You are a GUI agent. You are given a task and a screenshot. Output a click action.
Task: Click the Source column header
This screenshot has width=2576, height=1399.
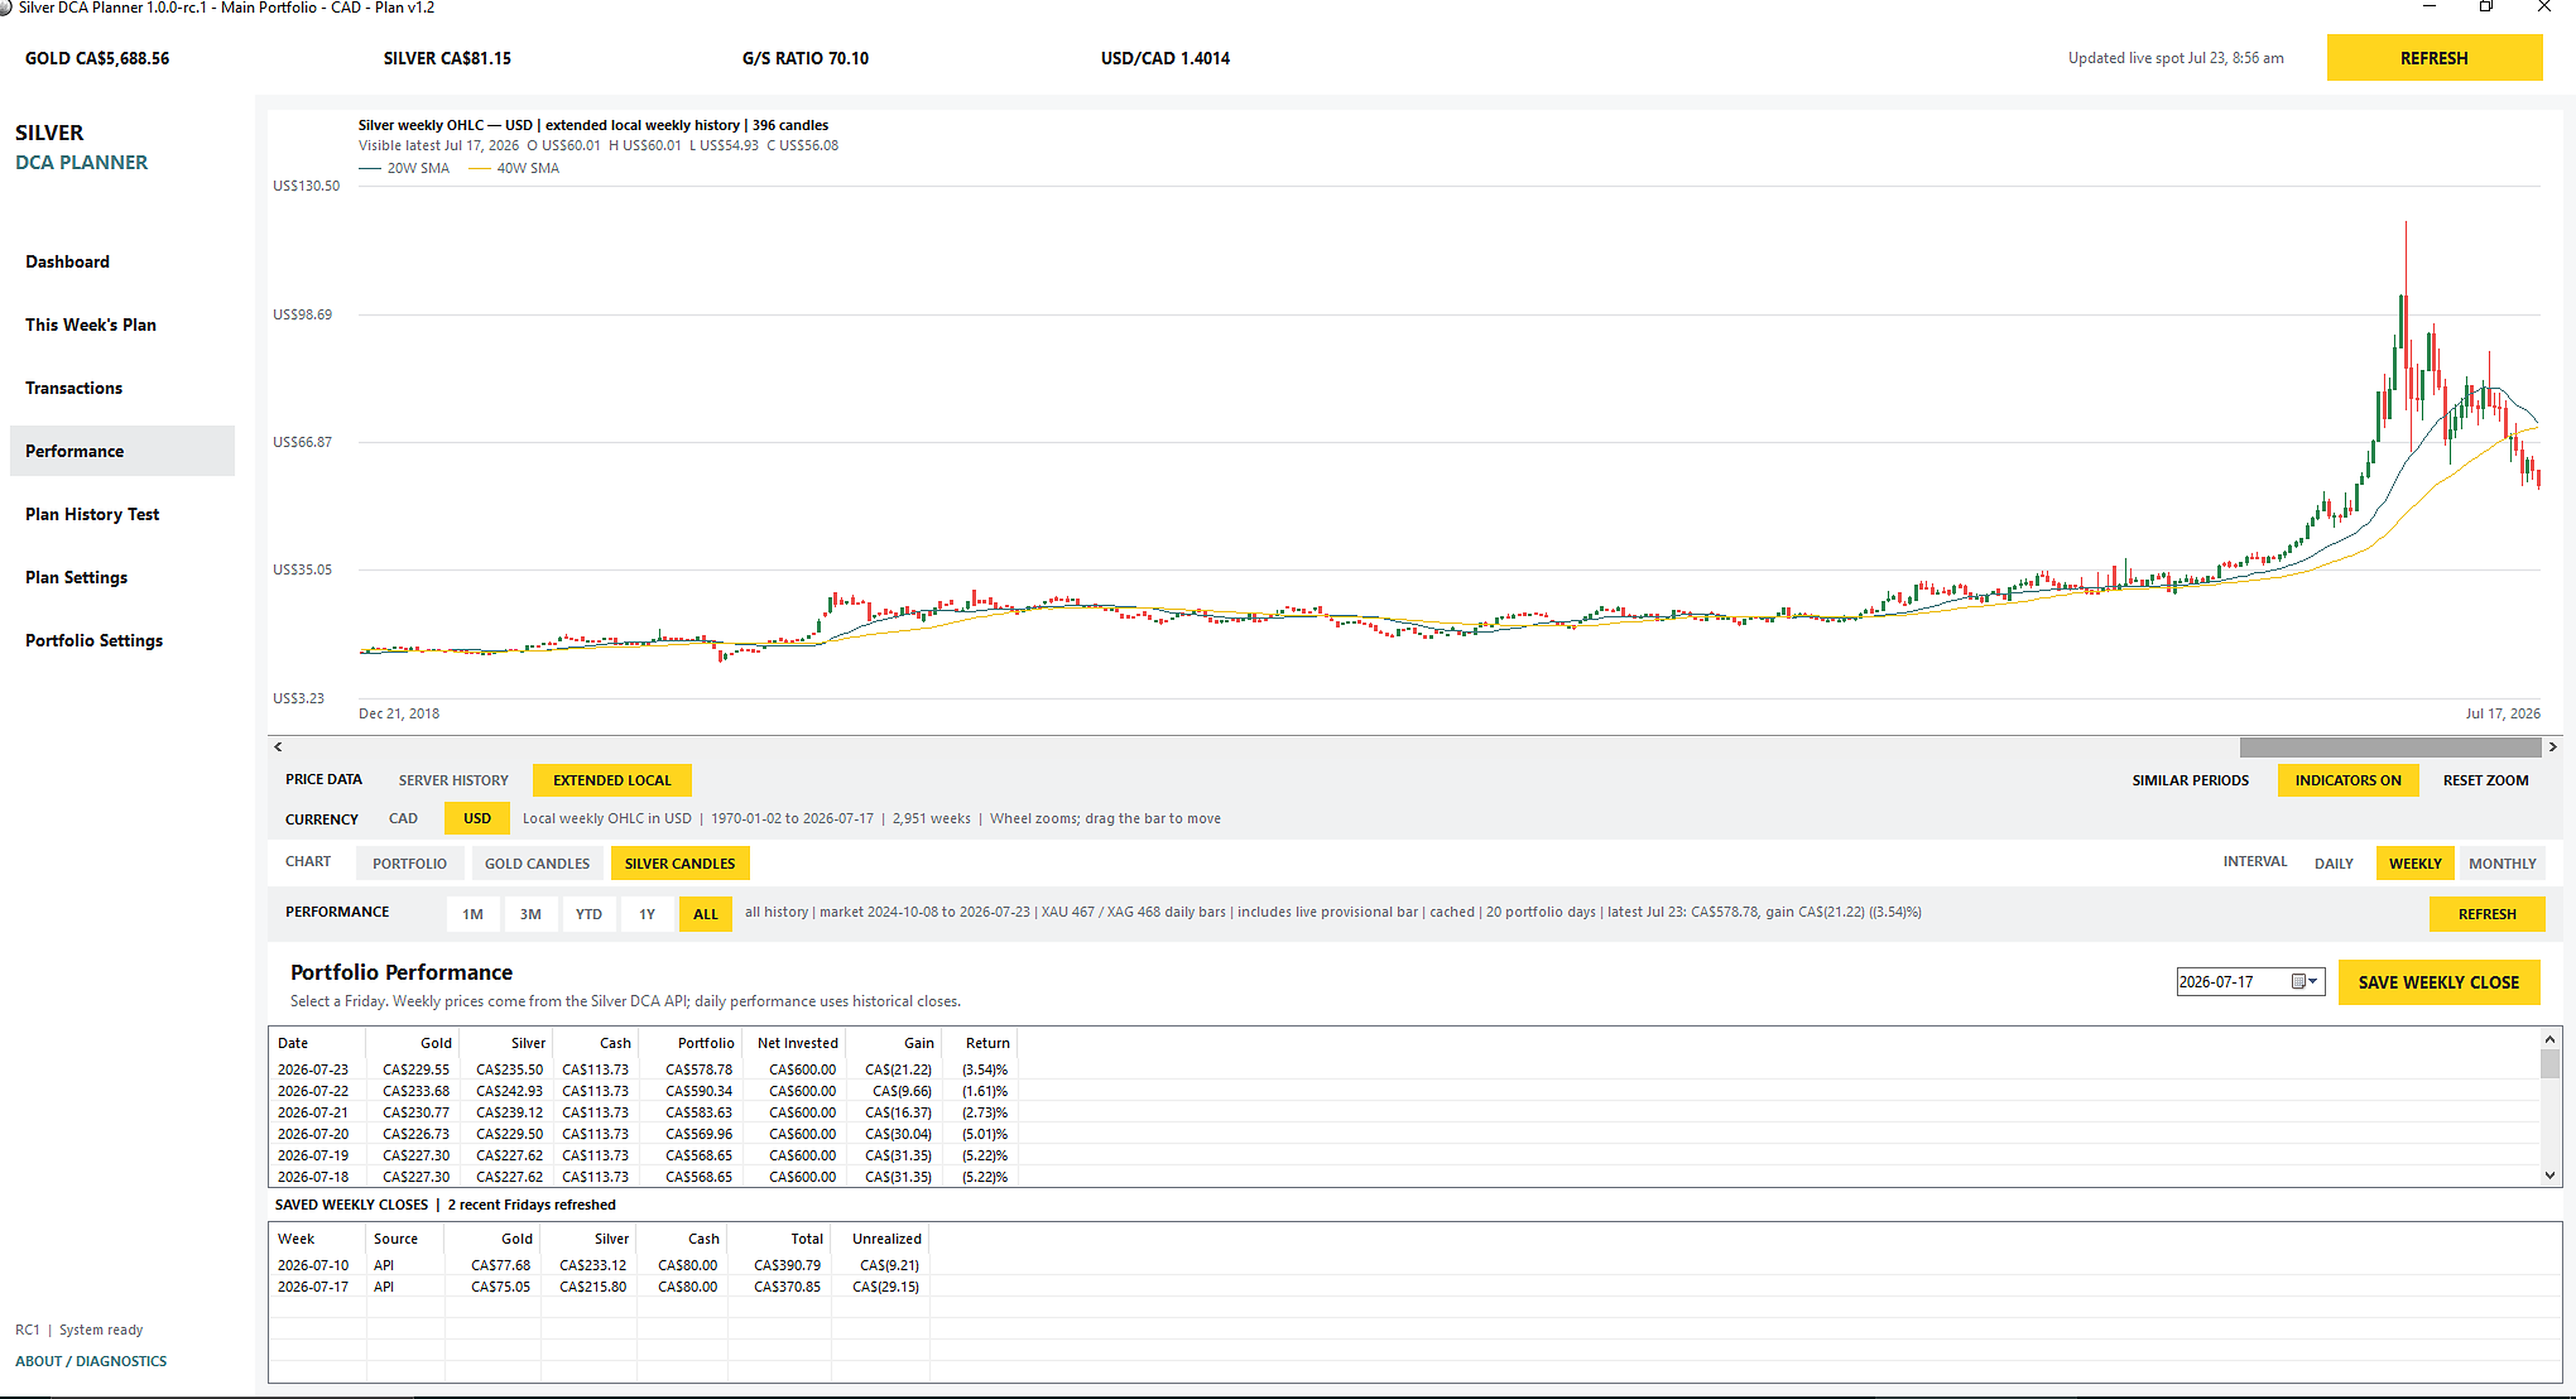tap(405, 1238)
